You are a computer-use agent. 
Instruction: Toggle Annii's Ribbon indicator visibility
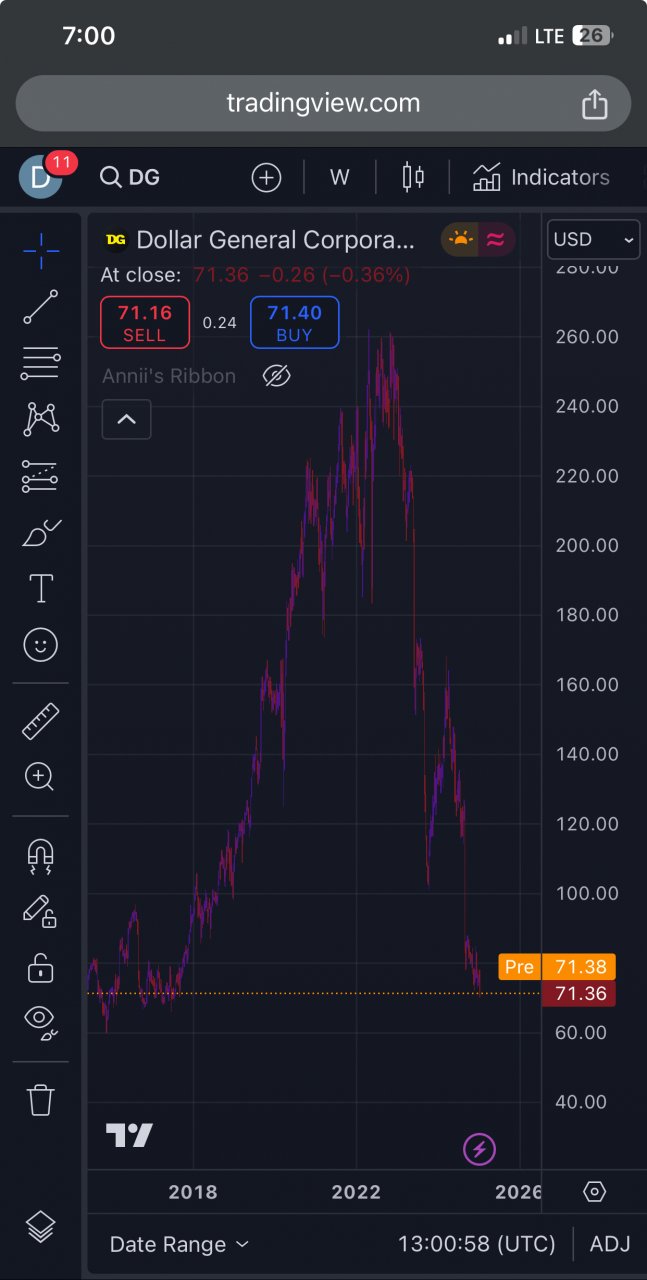point(277,376)
